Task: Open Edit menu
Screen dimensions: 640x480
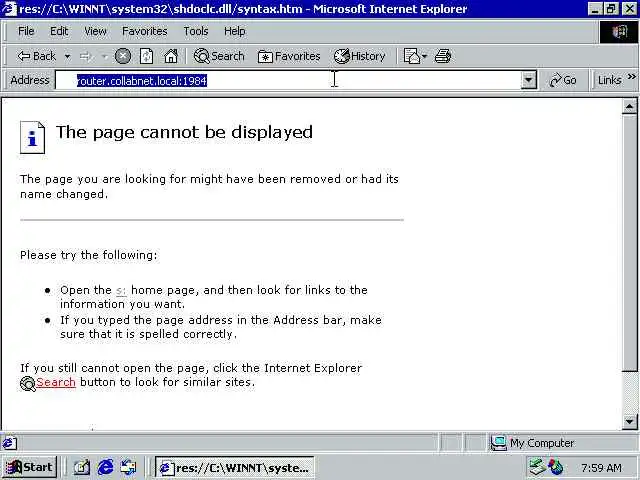Action: click(x=59, y=31)
